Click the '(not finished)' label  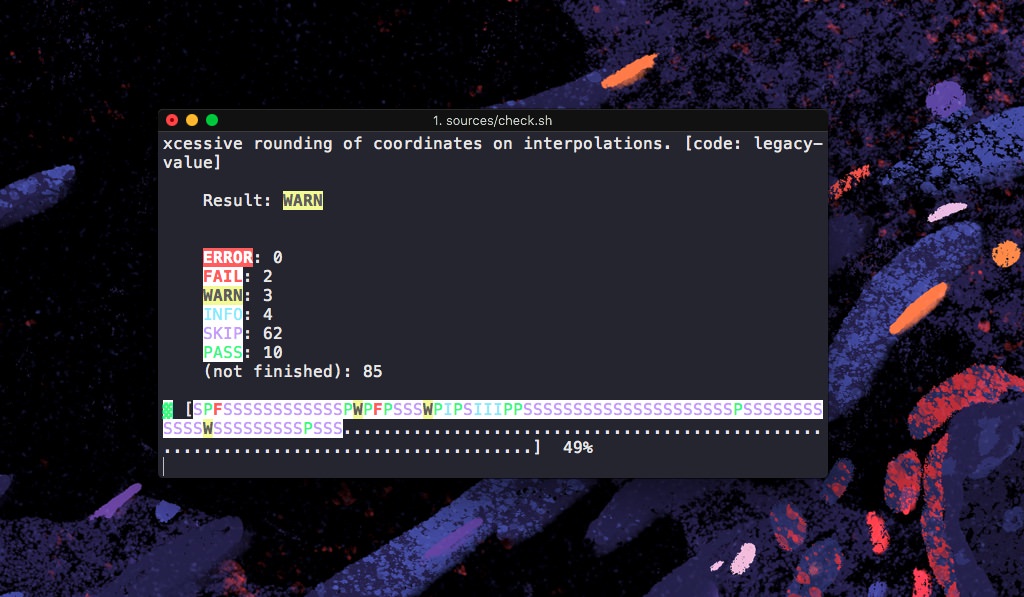point(272,372)
